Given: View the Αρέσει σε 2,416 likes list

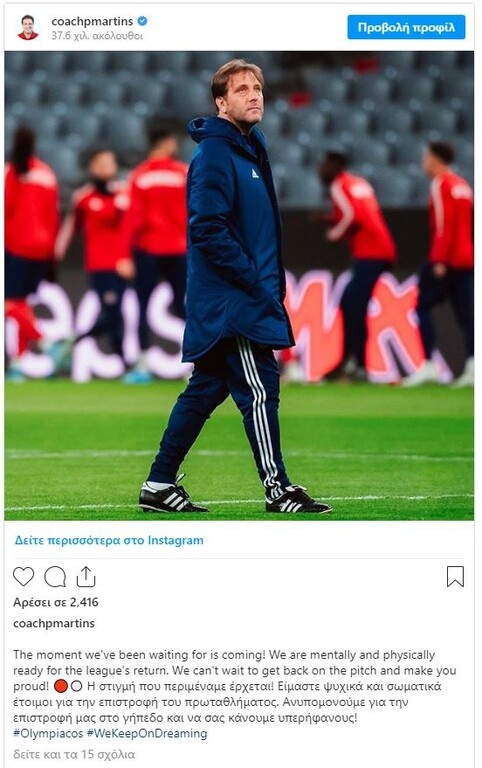Looking at the screenshot, I should (56, 602).
